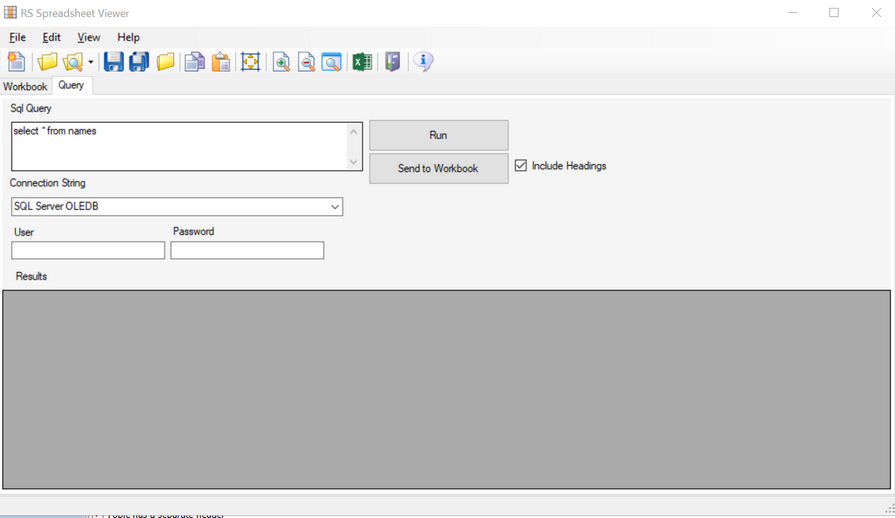
Task: Click the New workbook icon
Action: point(16,62)
